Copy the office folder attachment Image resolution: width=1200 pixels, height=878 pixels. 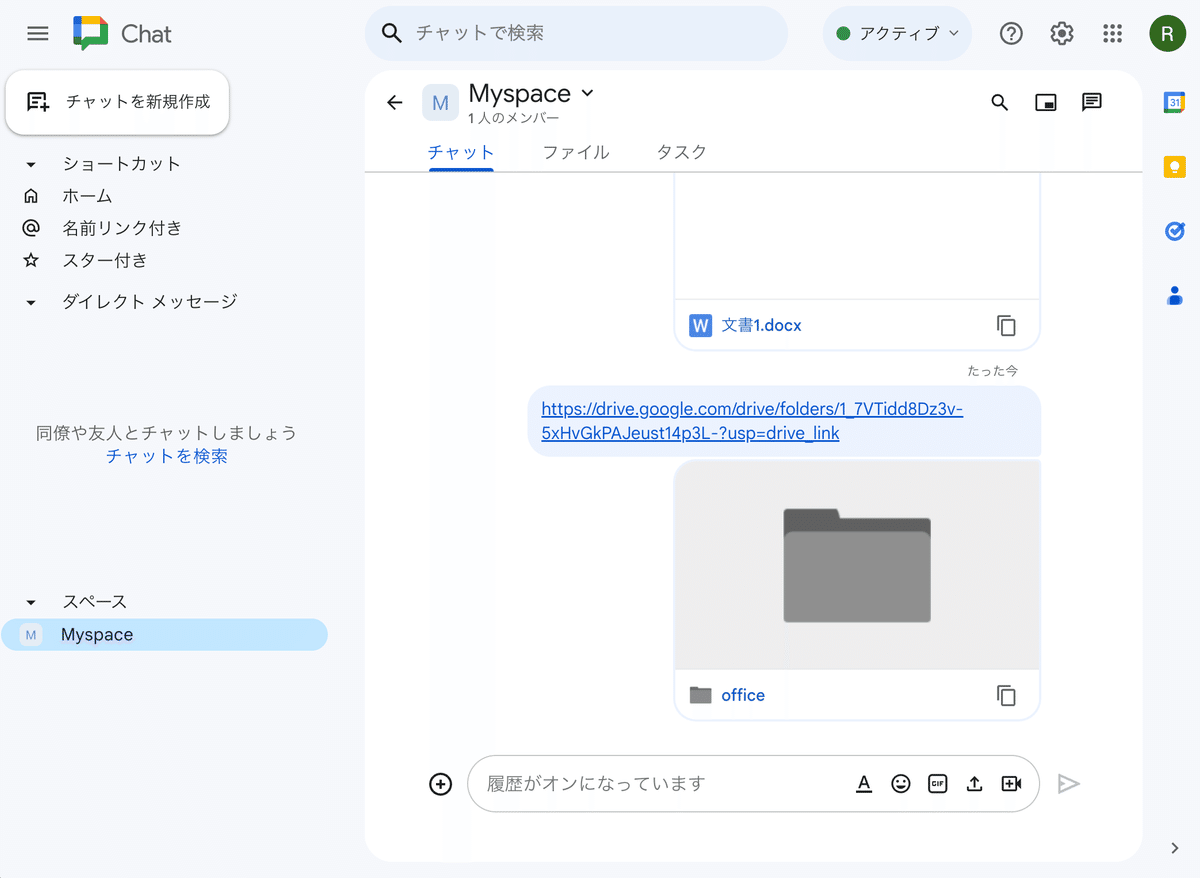[1006, 695]
